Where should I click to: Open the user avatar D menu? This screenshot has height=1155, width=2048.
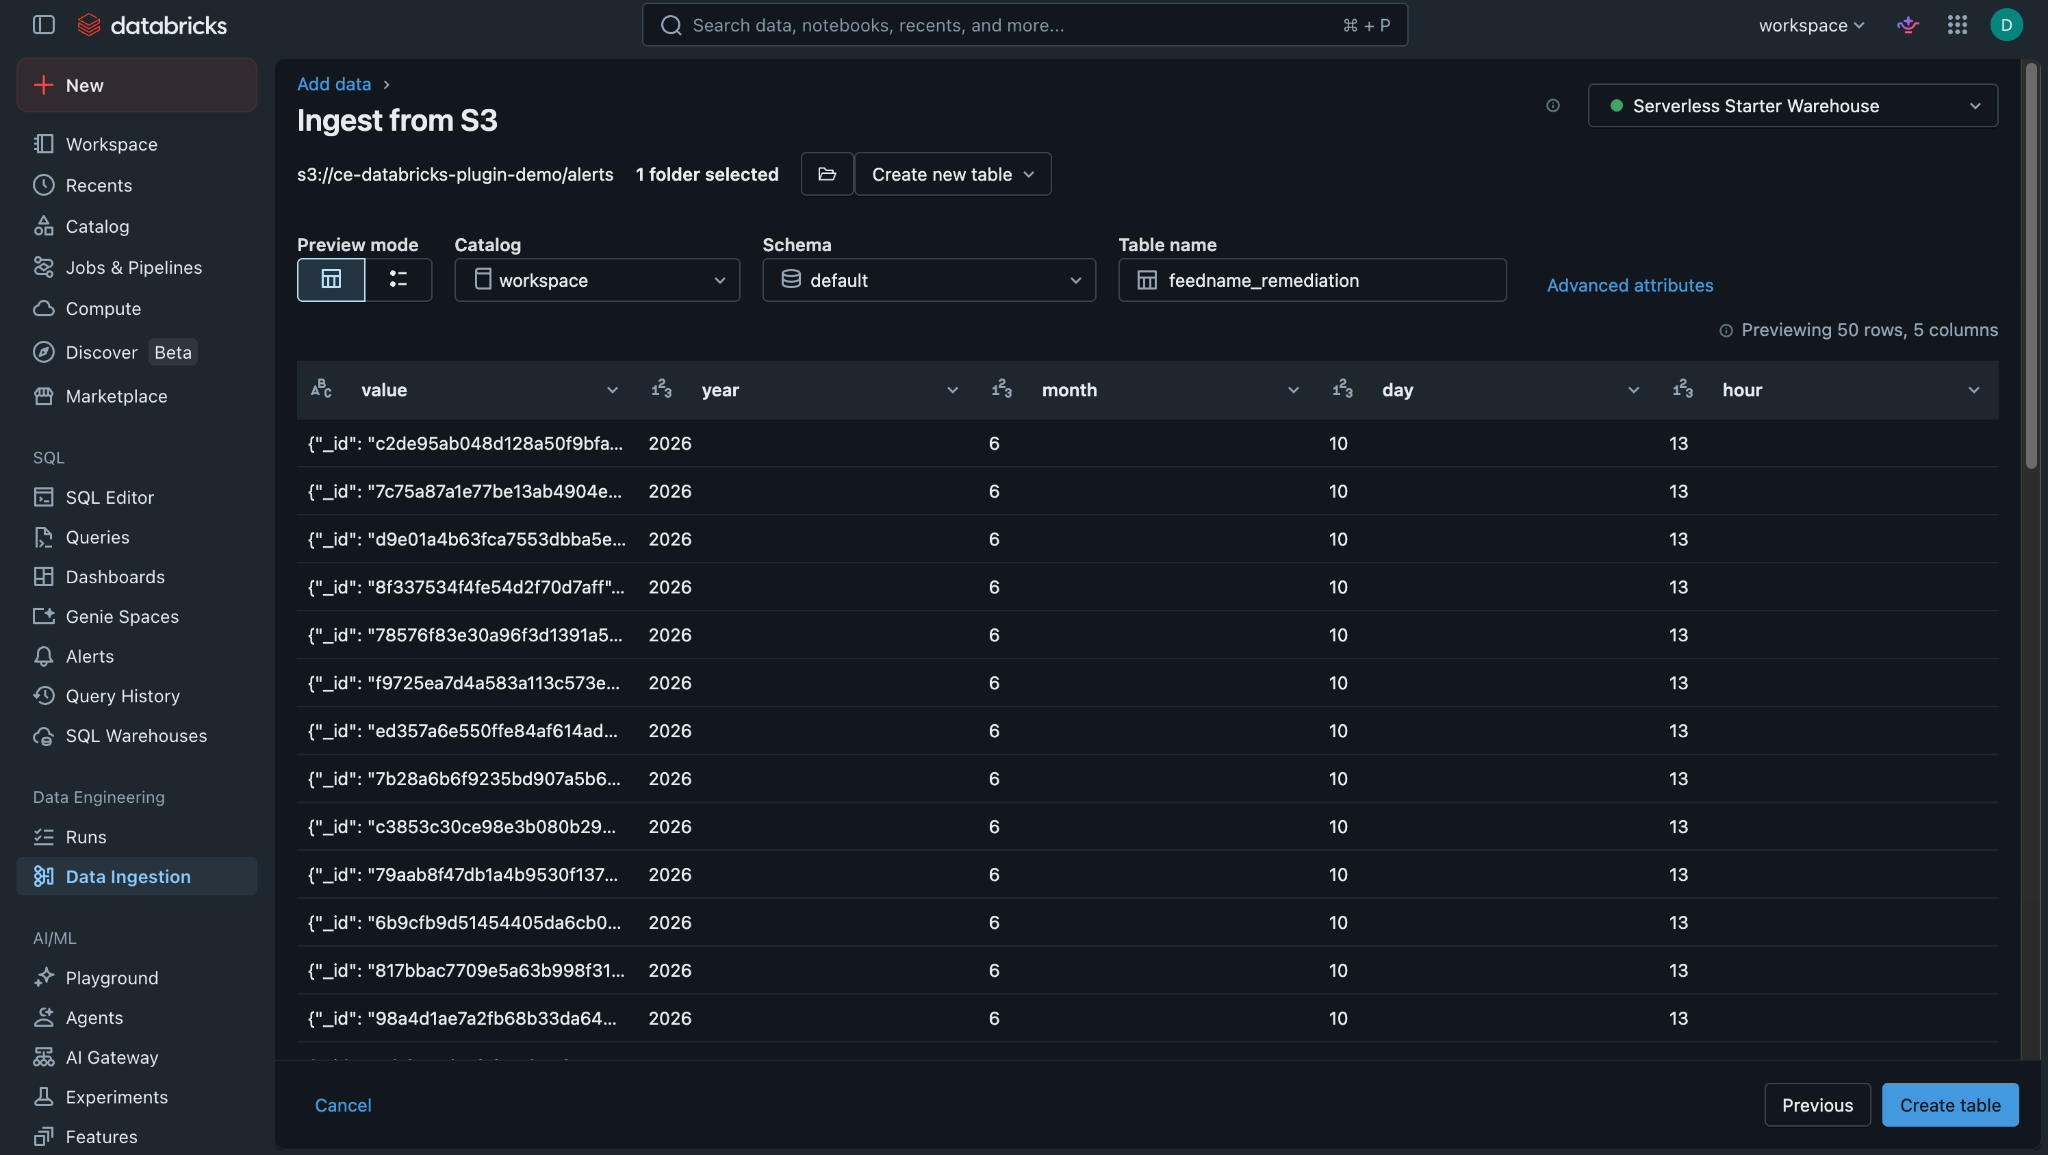2006,25
